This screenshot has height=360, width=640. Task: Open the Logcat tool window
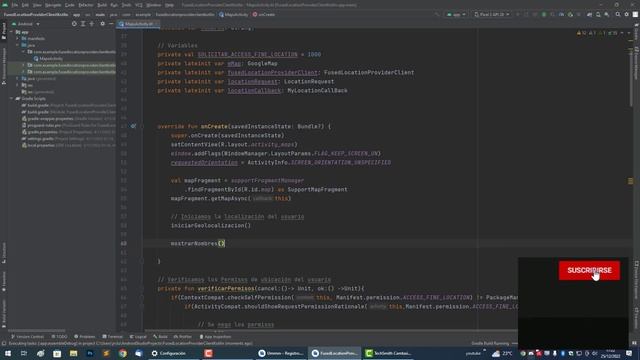click(138, 337)
